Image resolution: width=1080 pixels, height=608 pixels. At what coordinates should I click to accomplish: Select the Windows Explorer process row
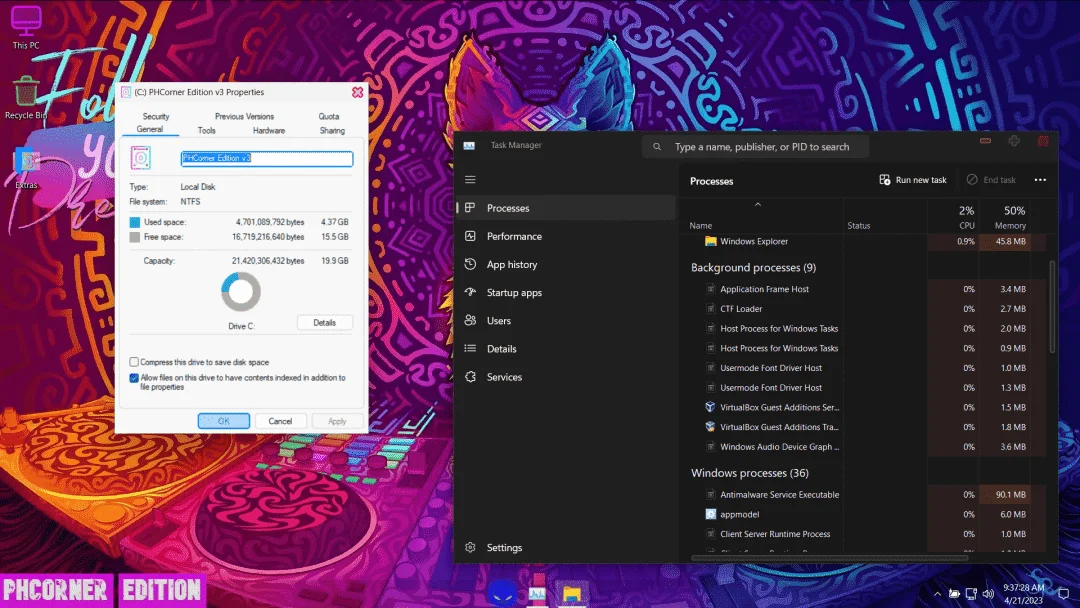click(x=864, y=241)
